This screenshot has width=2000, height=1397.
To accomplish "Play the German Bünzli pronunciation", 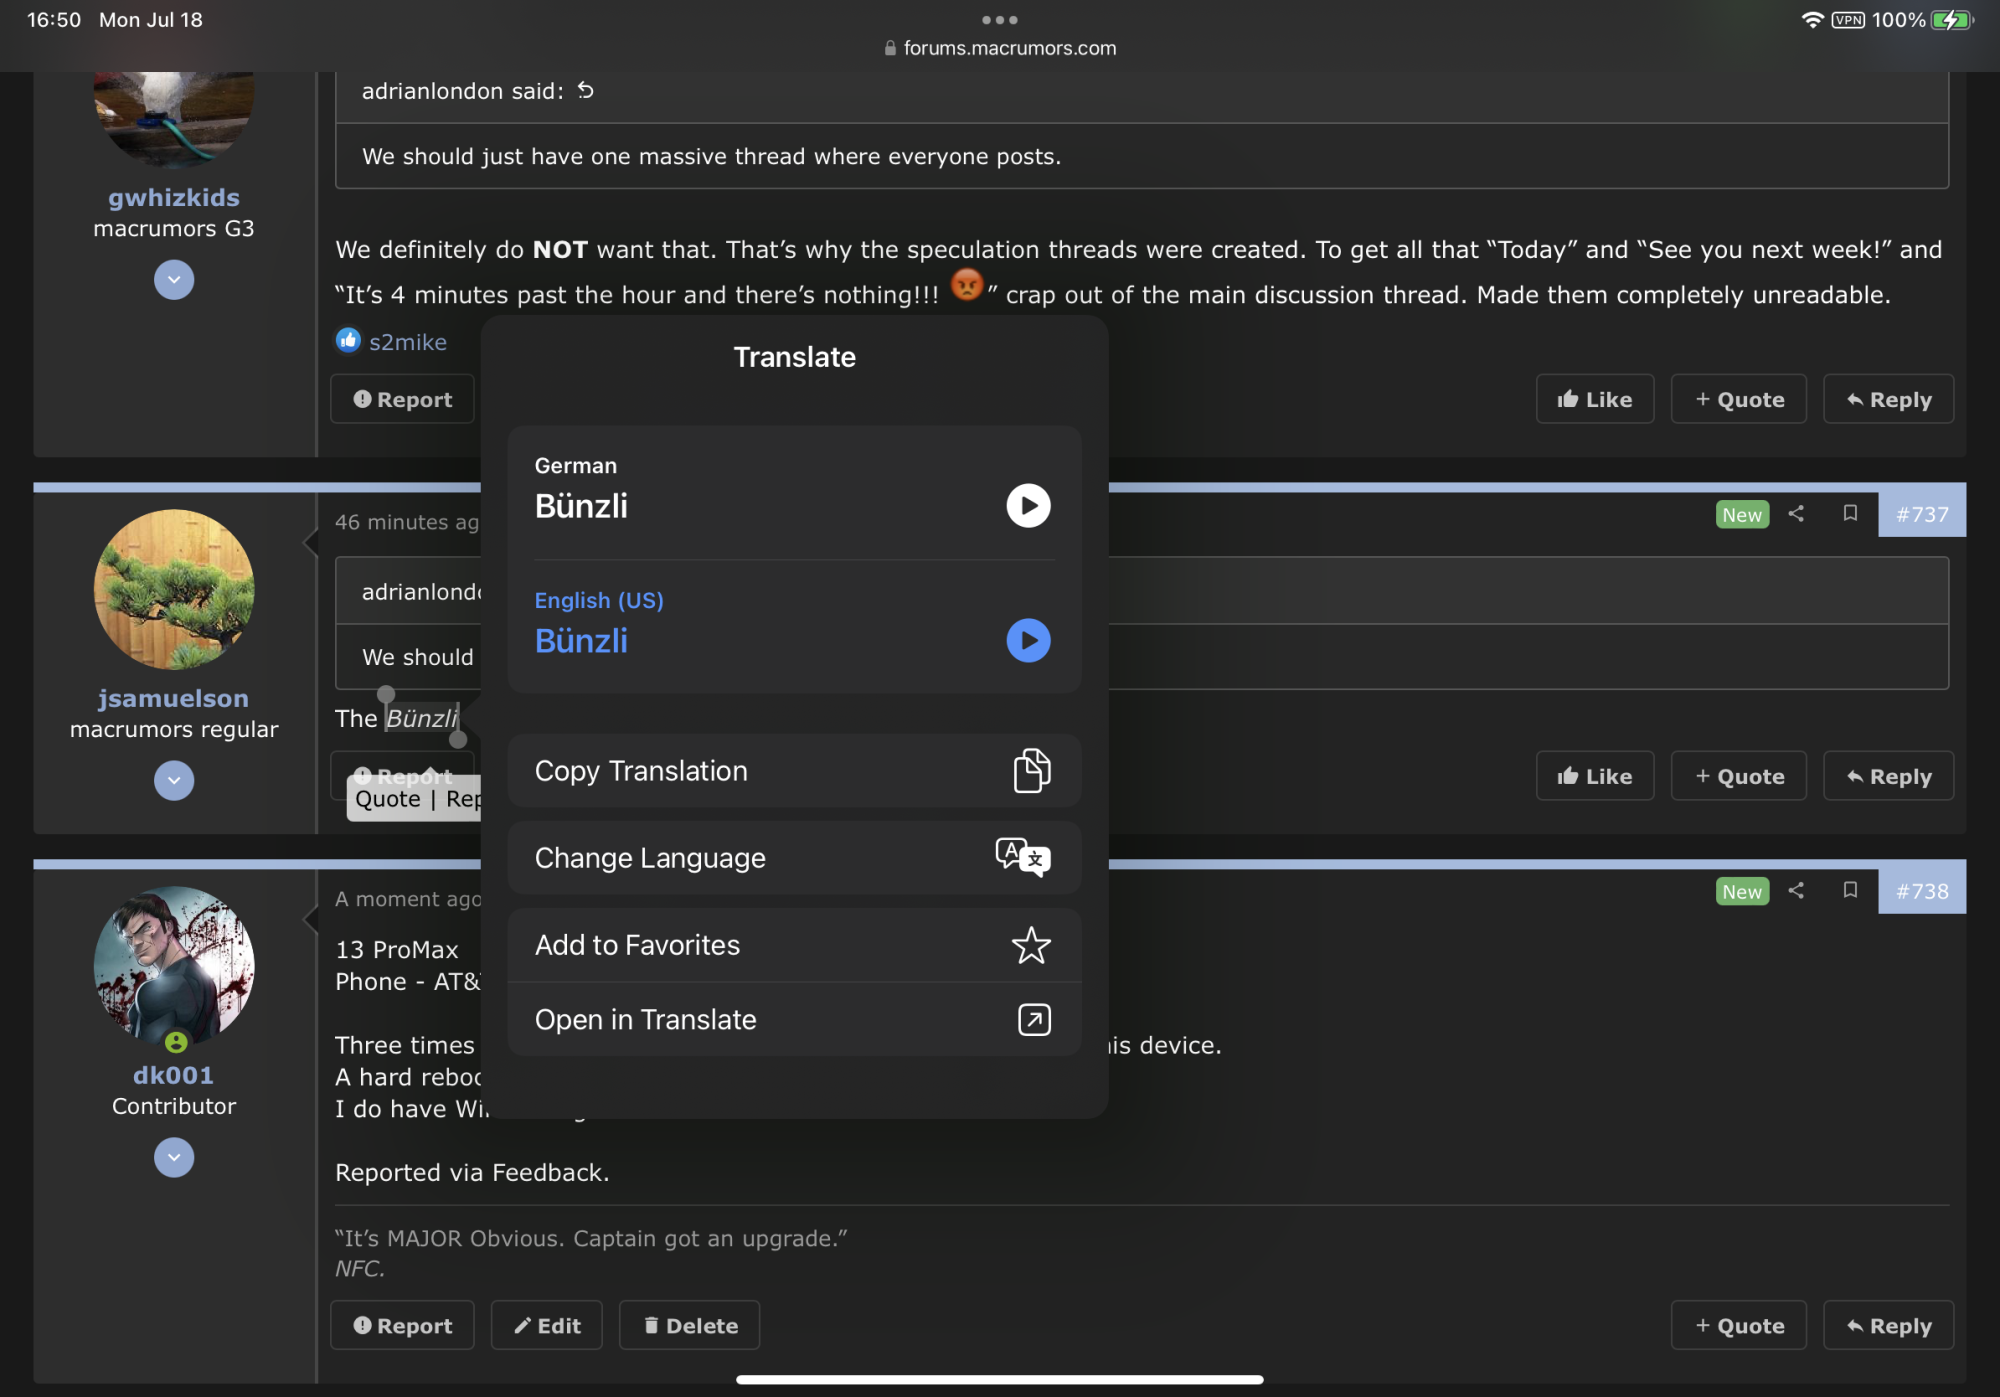I will tap(1028, 506).
